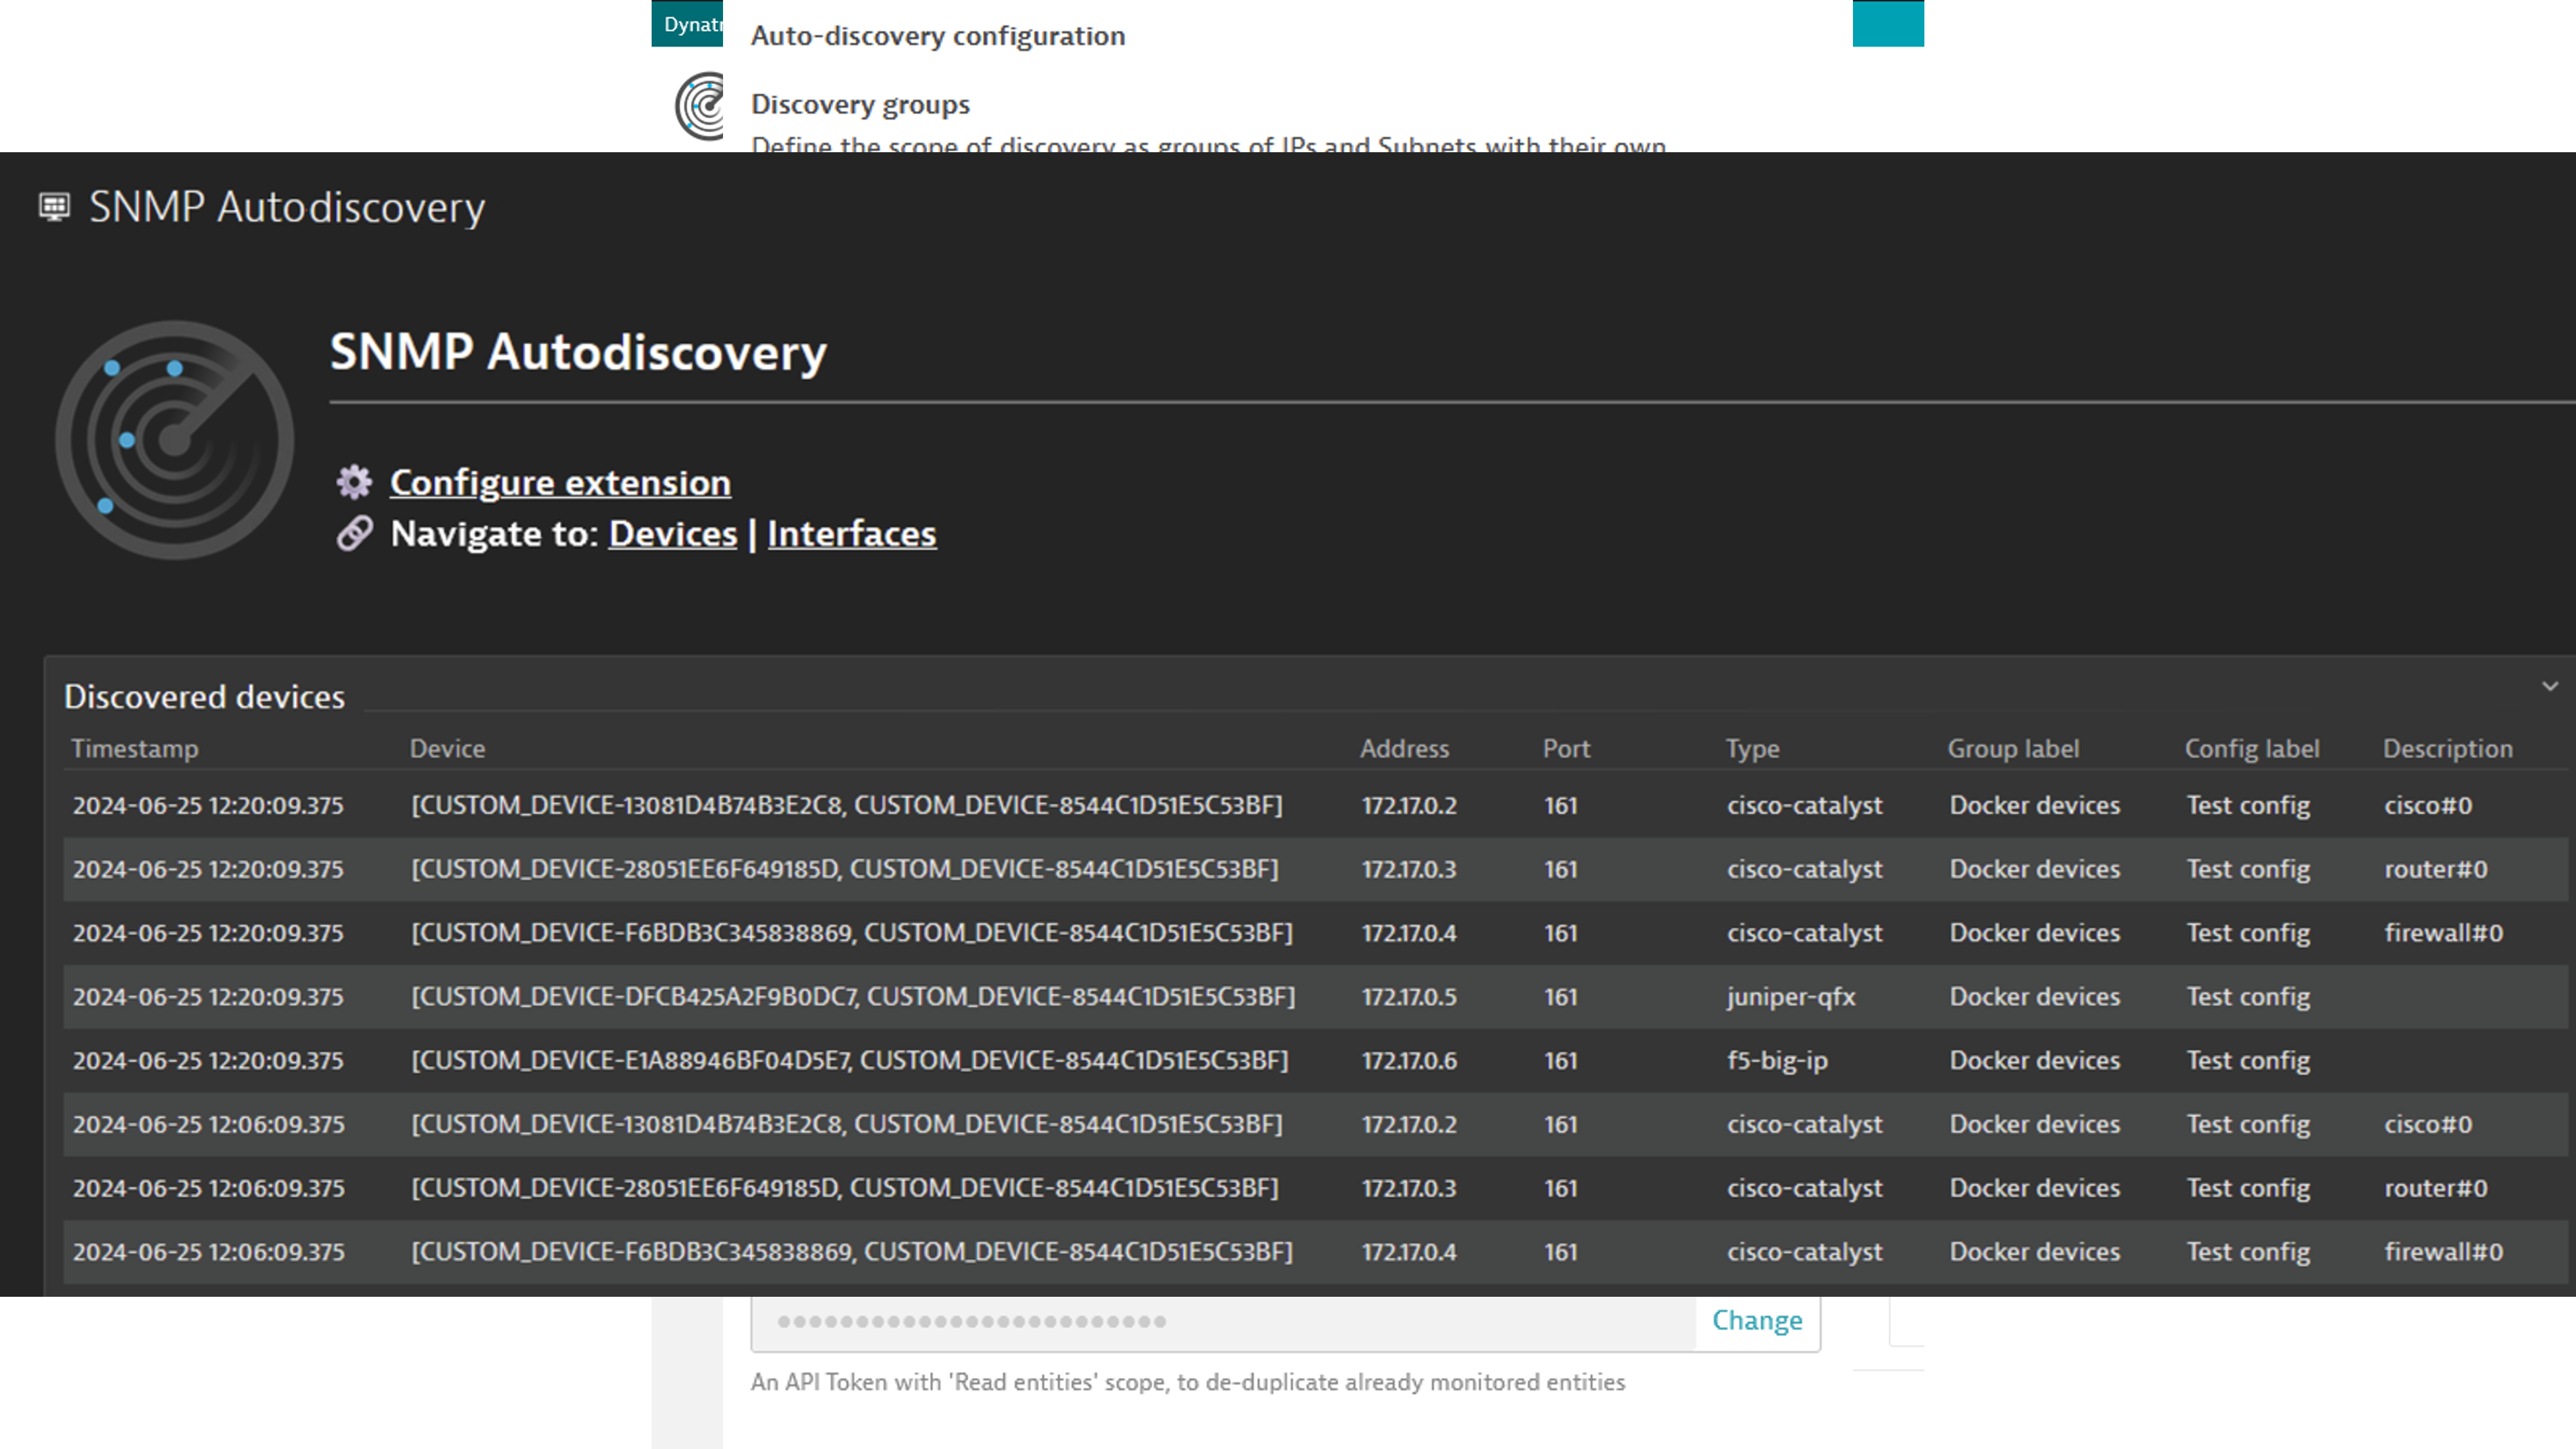The image size is (2576, 1449).
Task: Sort by the Address column header
Action: point(1404,748)
